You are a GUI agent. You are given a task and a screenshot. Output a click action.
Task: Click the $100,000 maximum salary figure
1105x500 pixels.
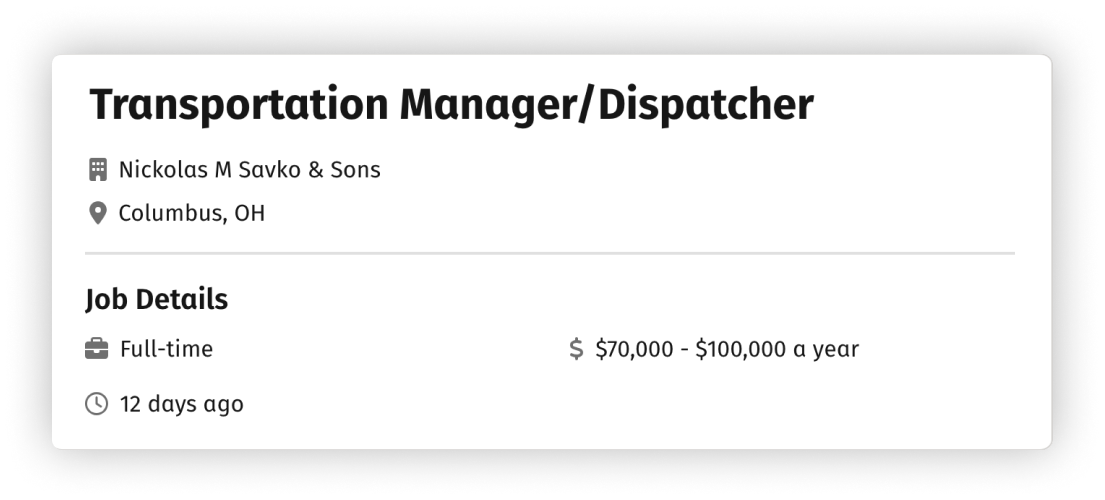pos(740,349)
